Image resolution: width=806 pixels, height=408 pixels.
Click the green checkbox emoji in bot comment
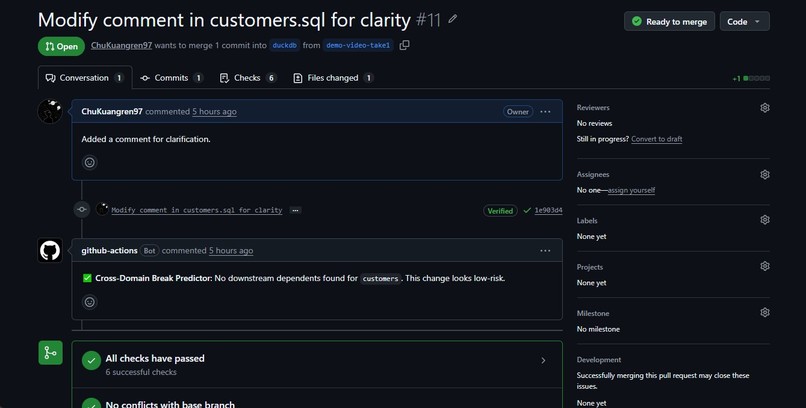pyautogui.click(x=87, y=278)
